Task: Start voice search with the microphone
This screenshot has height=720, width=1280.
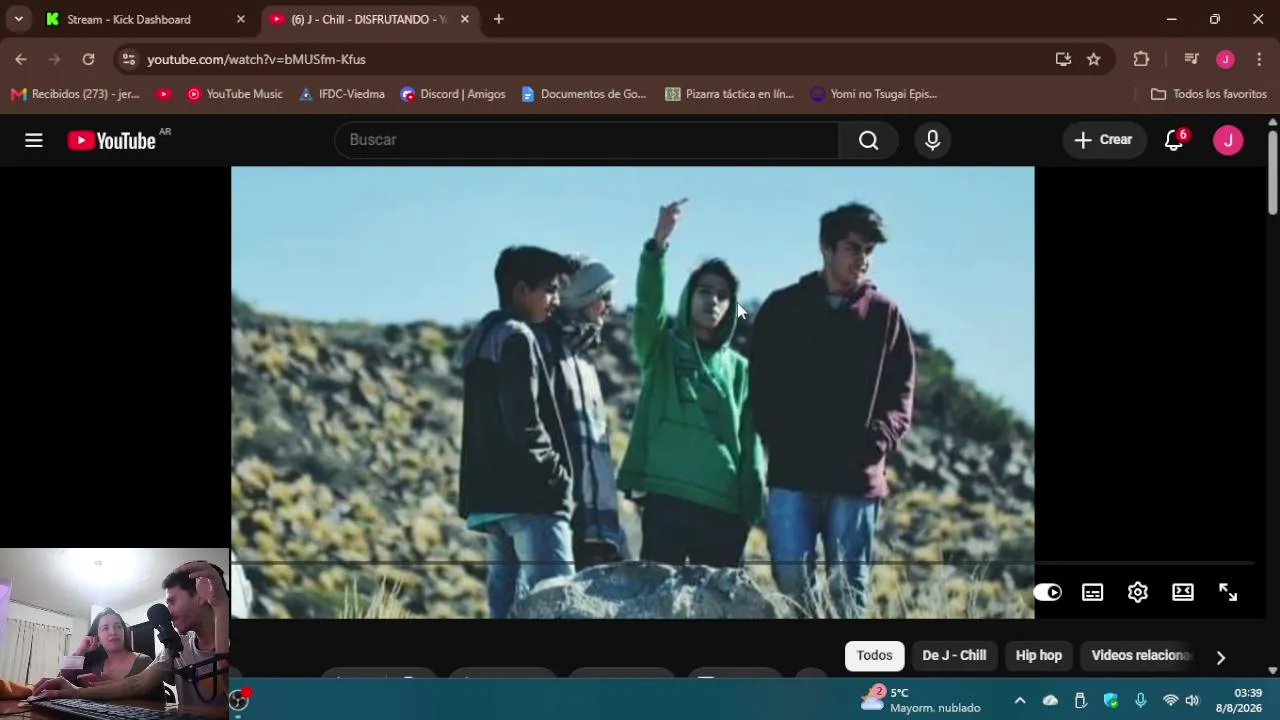Action: tap(932, 140)
